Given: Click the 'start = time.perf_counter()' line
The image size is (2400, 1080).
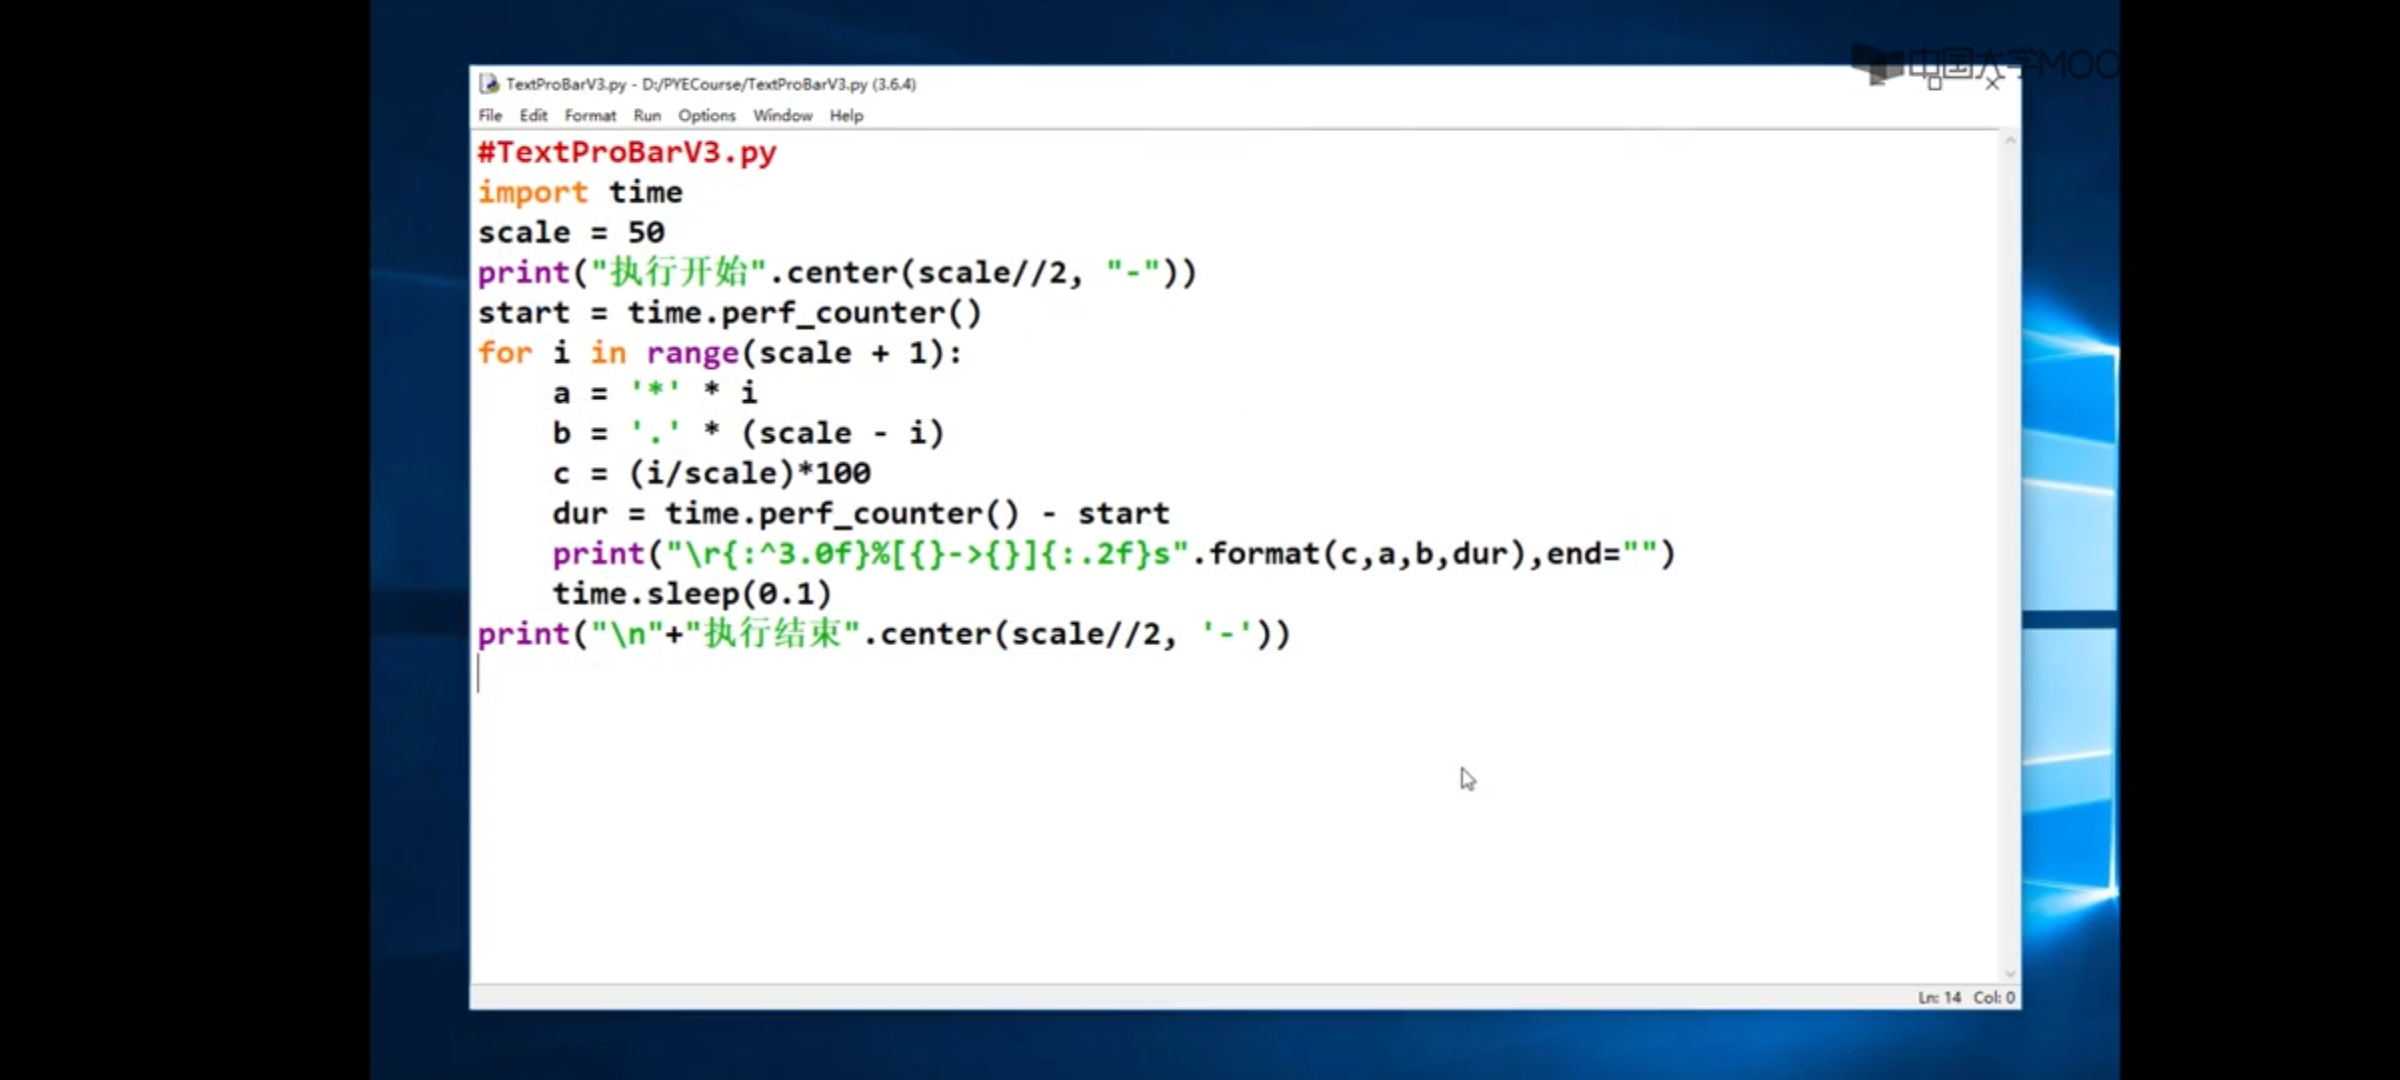Looking at the screenshot, I should tap(730, 313).
